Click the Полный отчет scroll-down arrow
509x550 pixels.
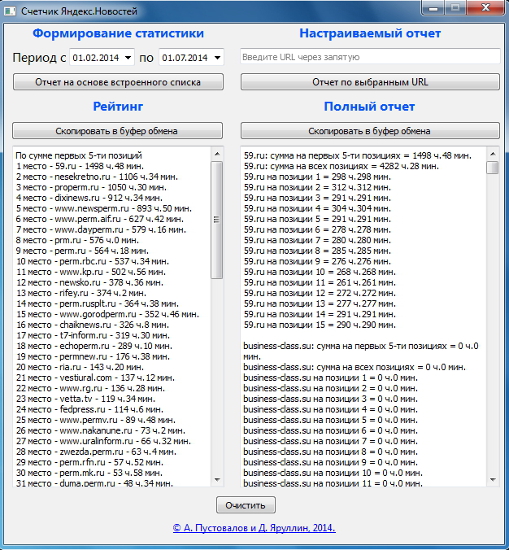pyautogui.click(x=493, y=479)
